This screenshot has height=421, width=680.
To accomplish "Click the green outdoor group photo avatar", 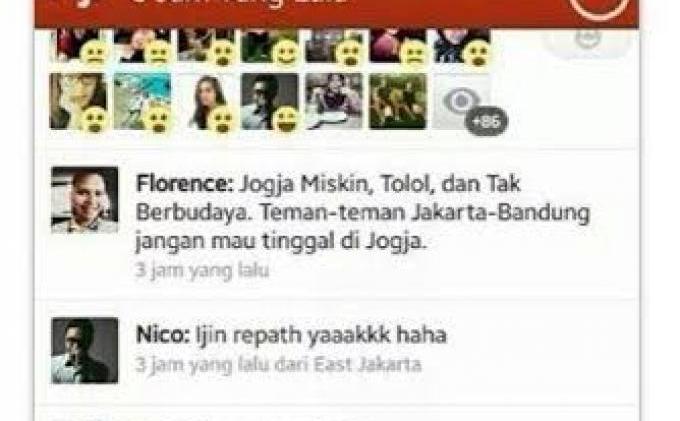I will pyautogui.click(x=398, y=101).
